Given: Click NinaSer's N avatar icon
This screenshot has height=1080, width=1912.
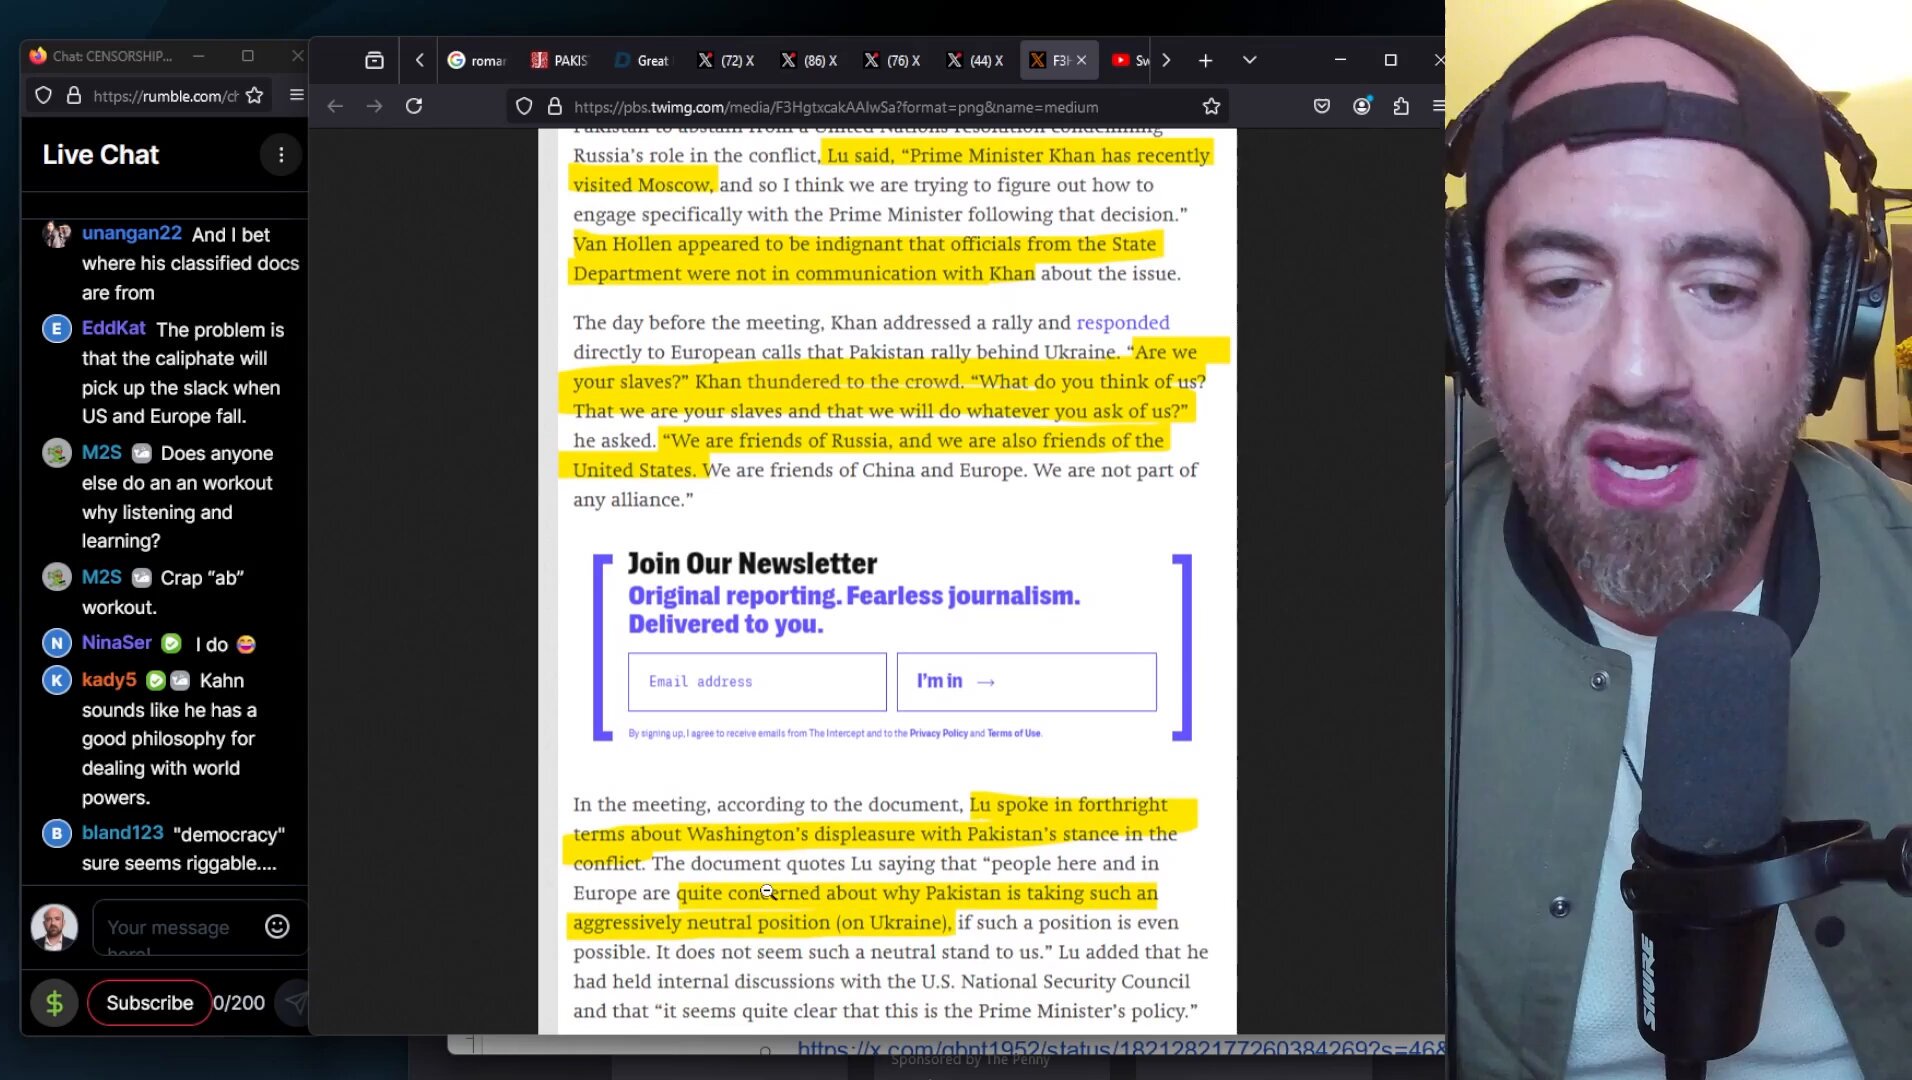Looking at the screenshot, I should (x=57, y=644).
